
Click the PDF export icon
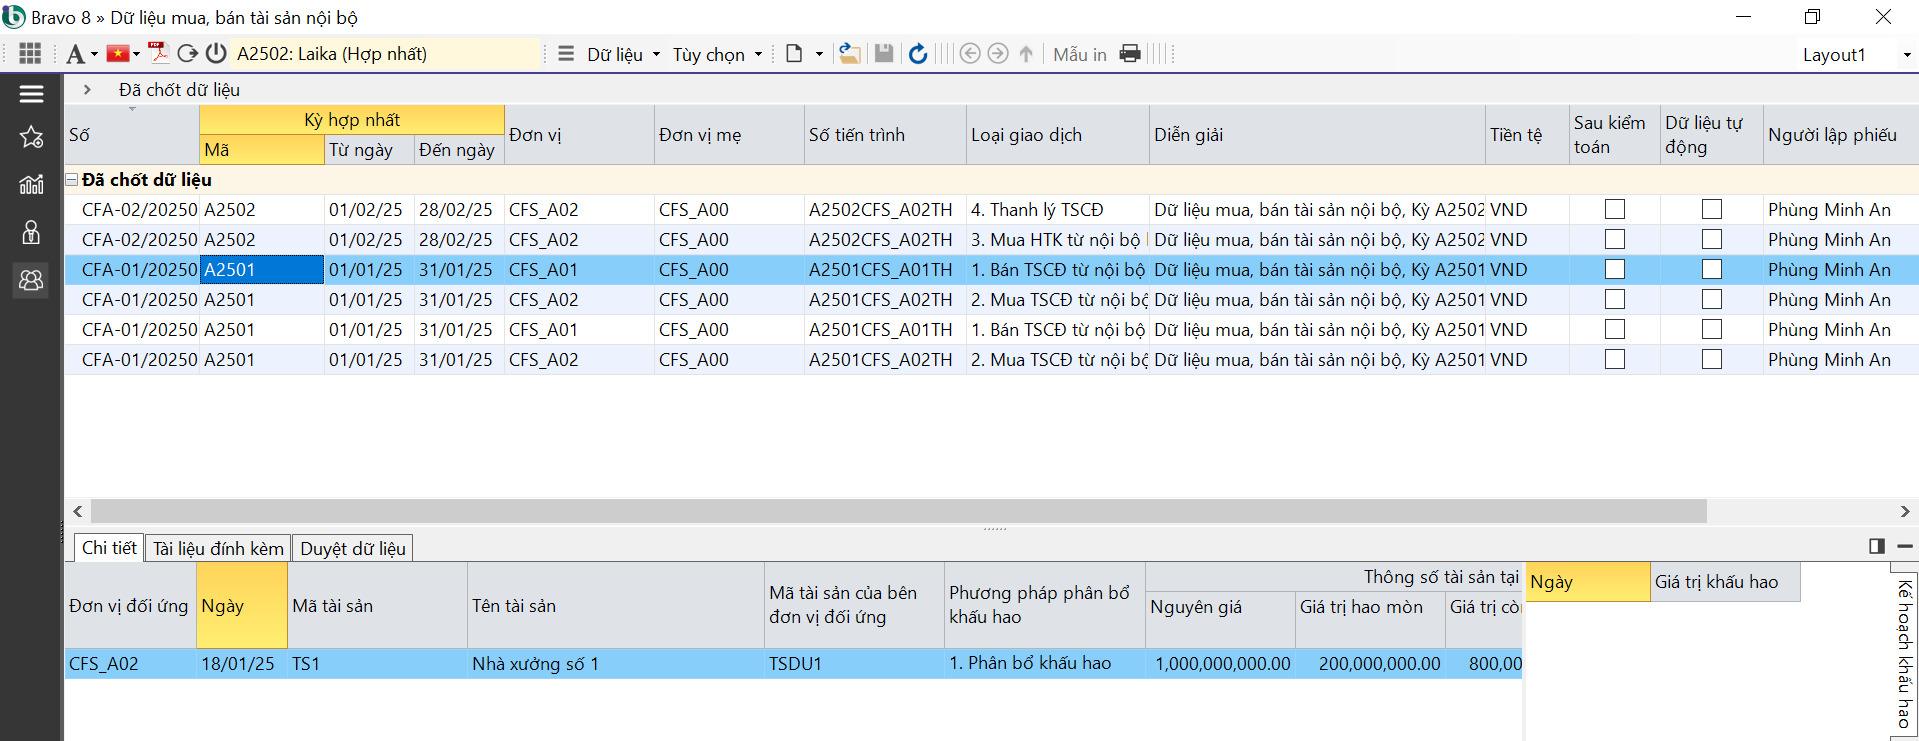[x=158, y=53]
